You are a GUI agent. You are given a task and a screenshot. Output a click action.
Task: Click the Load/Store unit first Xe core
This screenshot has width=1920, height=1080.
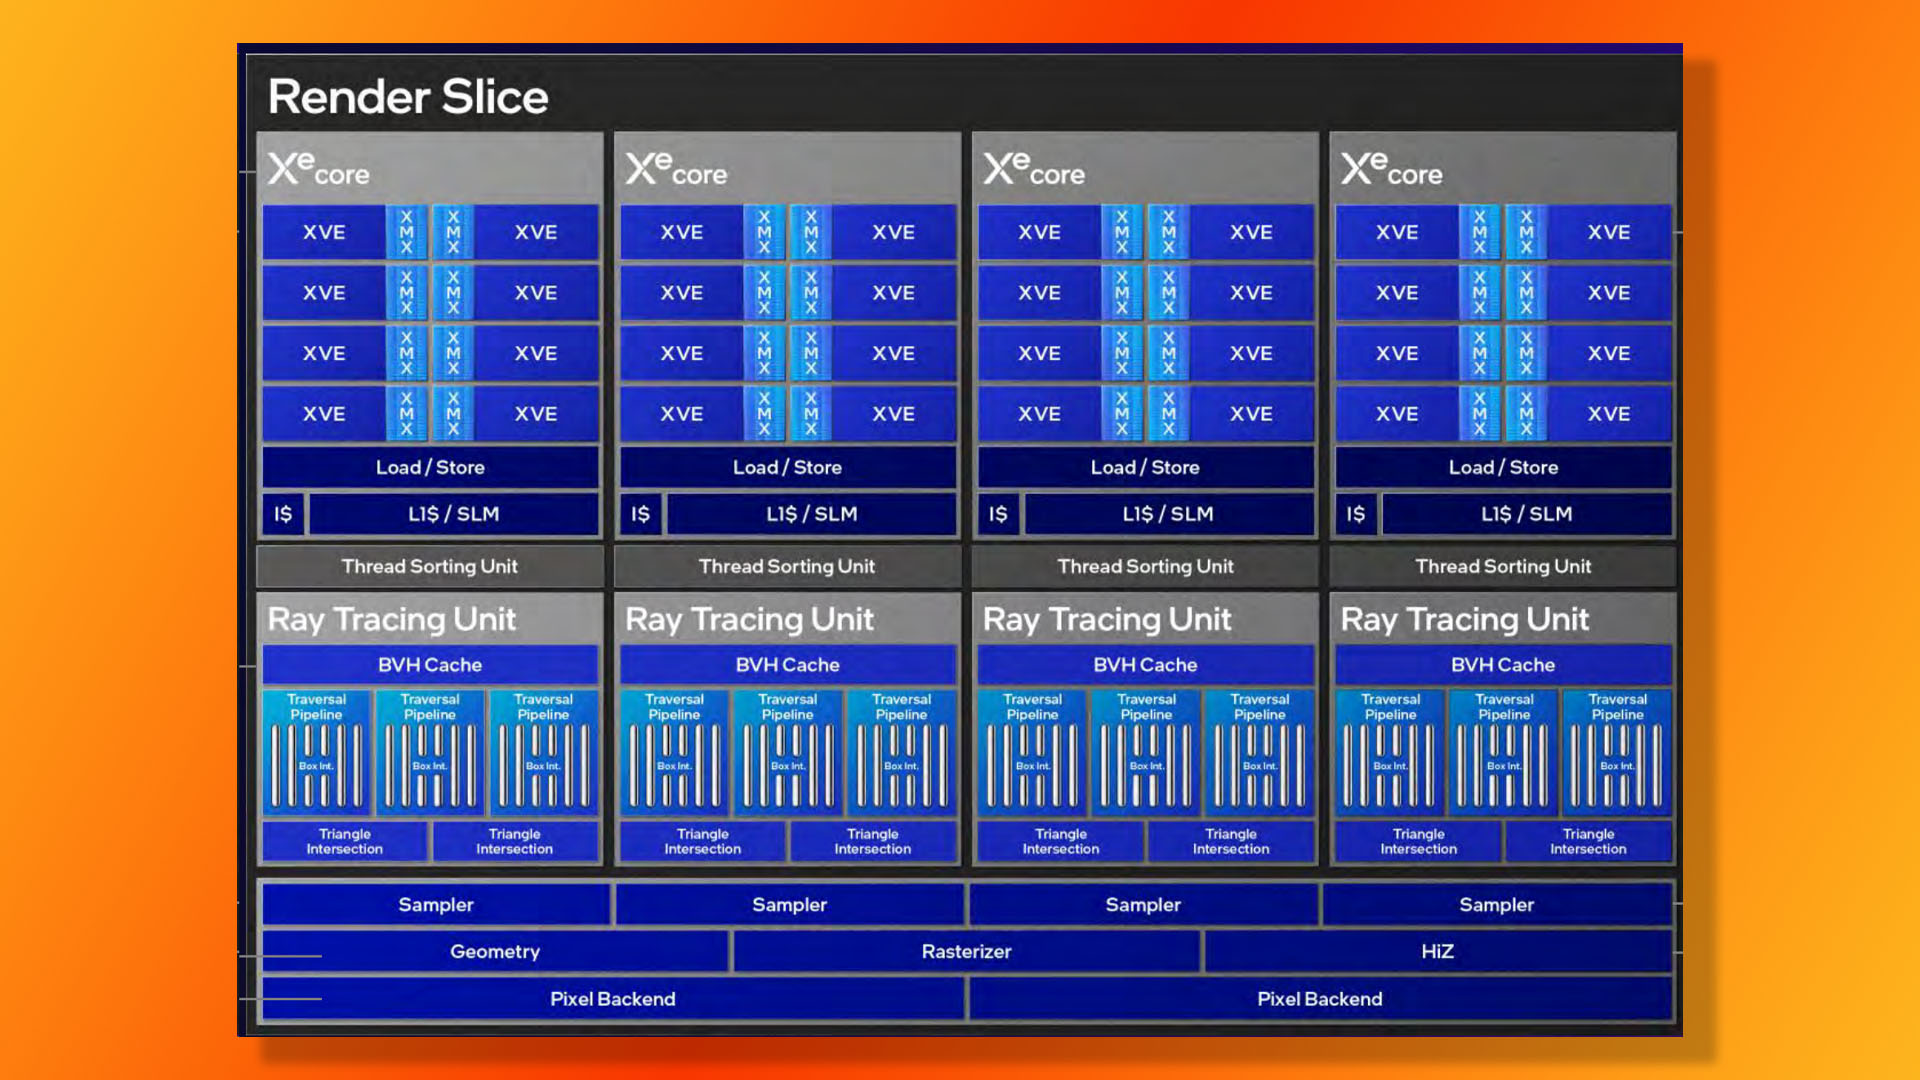tap(429, 465)
